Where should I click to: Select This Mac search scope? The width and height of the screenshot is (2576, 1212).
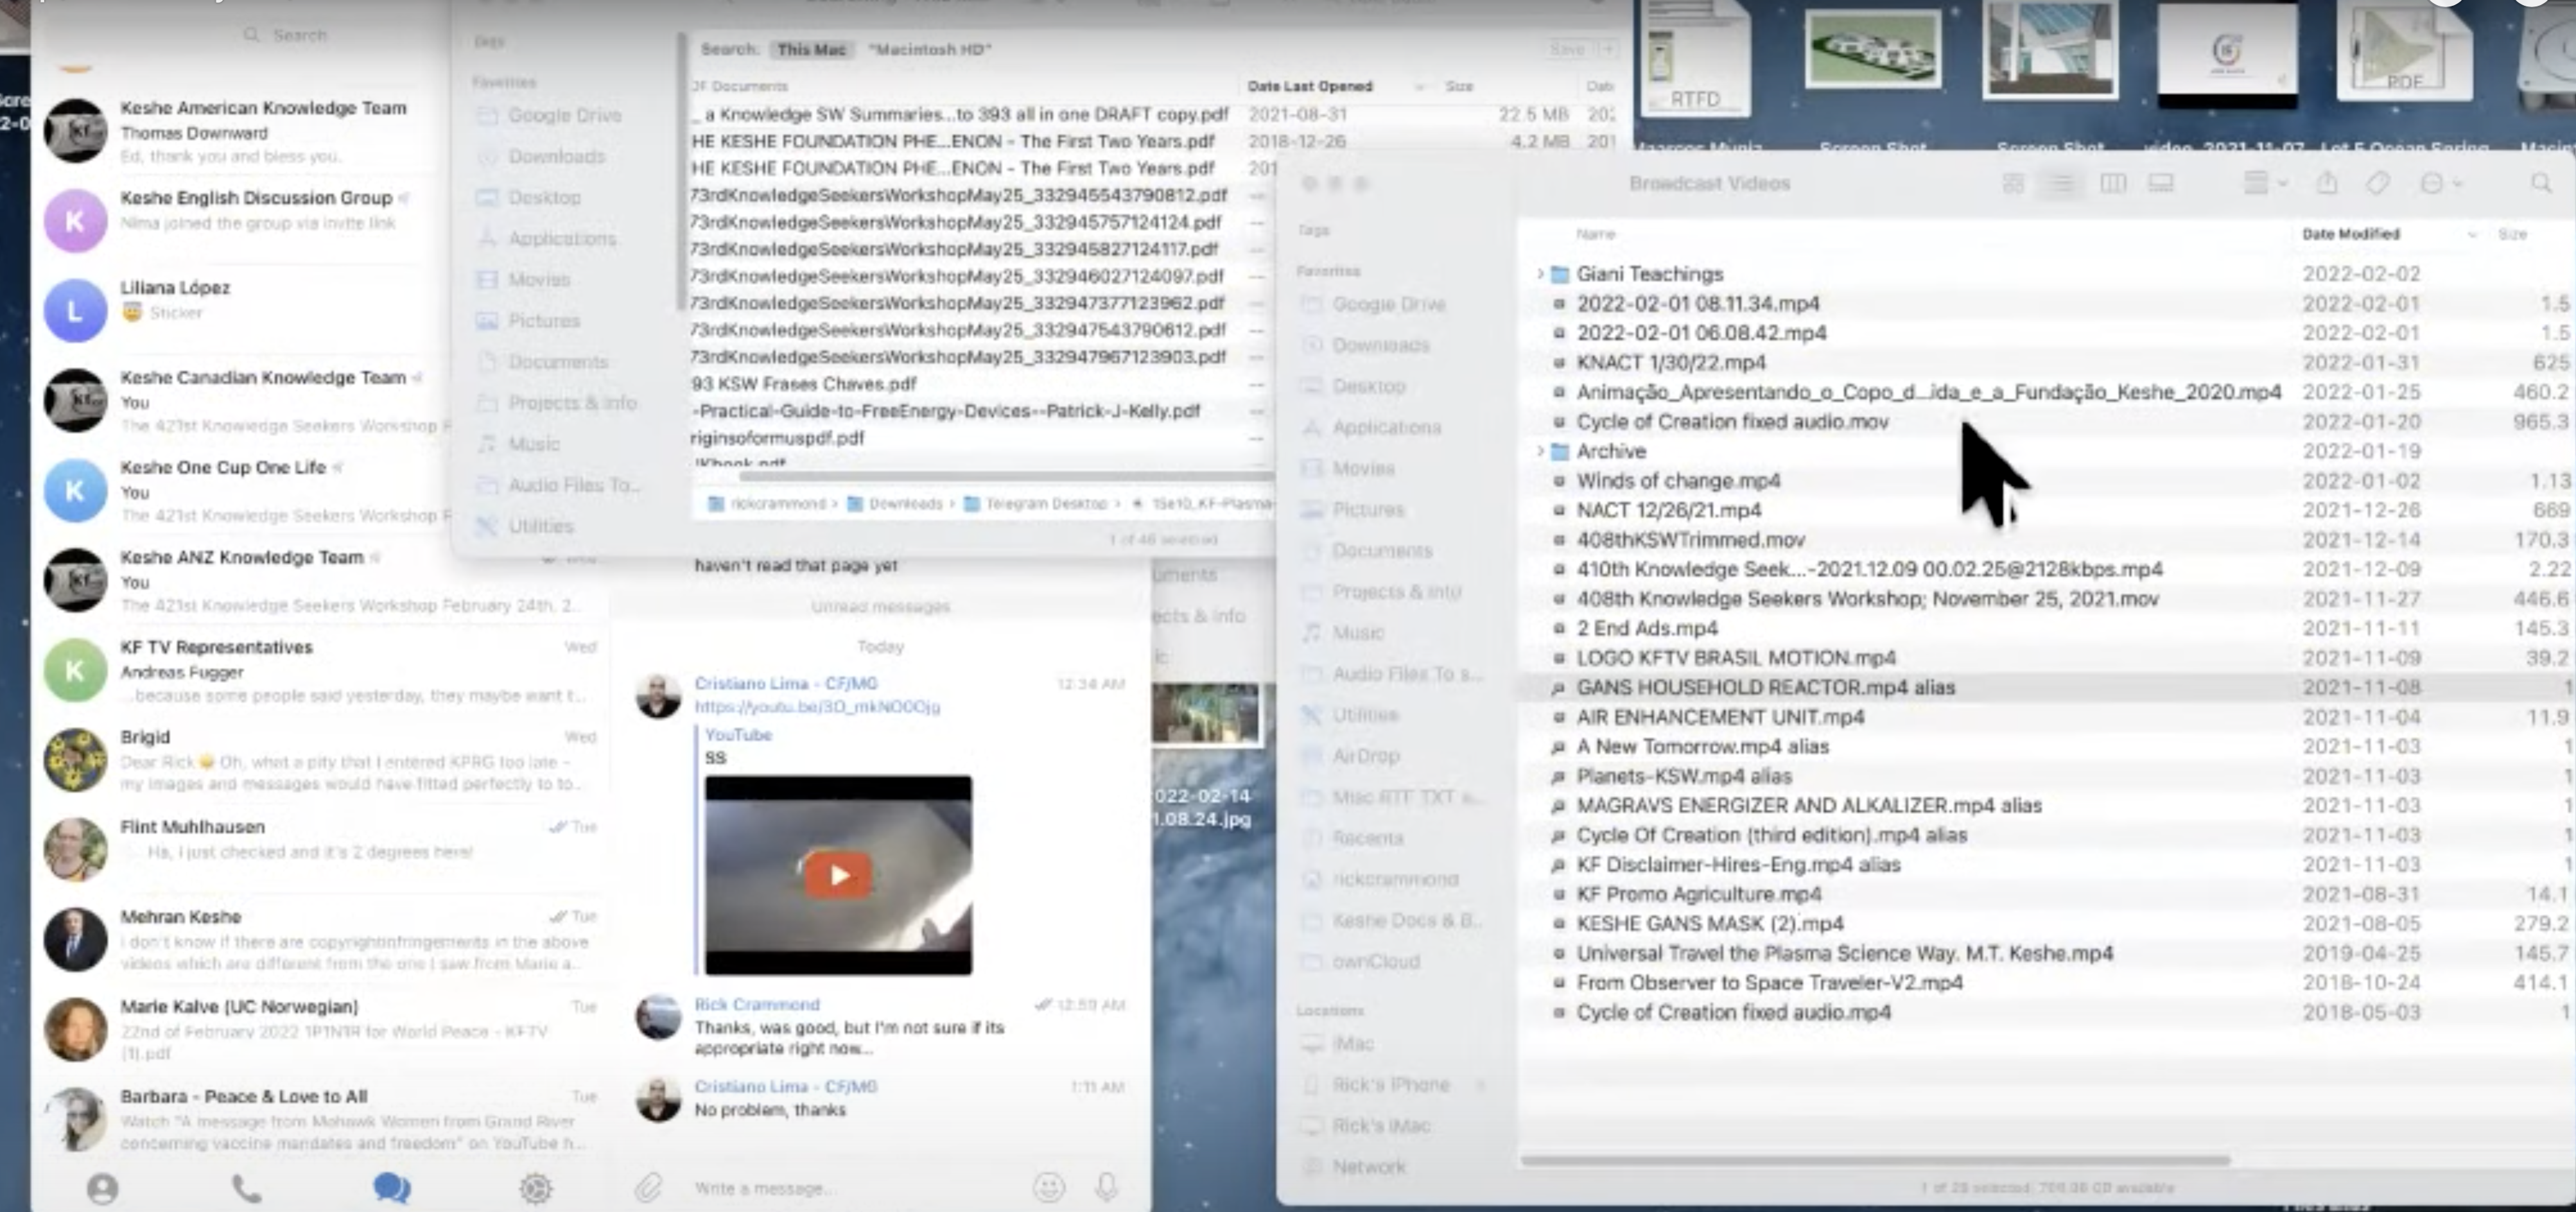click(x=811, y=49)
